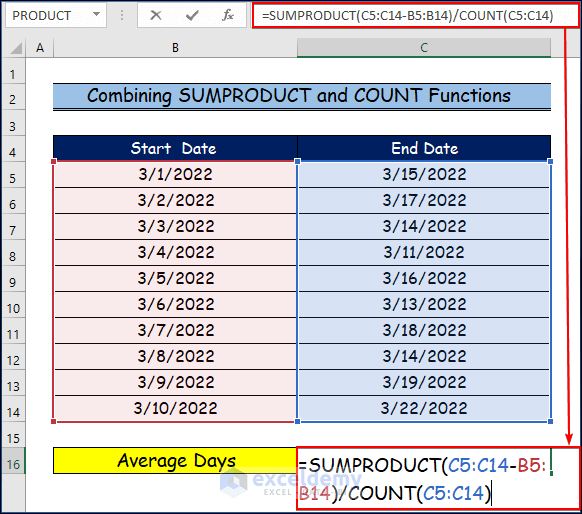Select end date 3/14/2022 in row 7
The width and height of the screenshot is (582, 514).
point(424,226)
